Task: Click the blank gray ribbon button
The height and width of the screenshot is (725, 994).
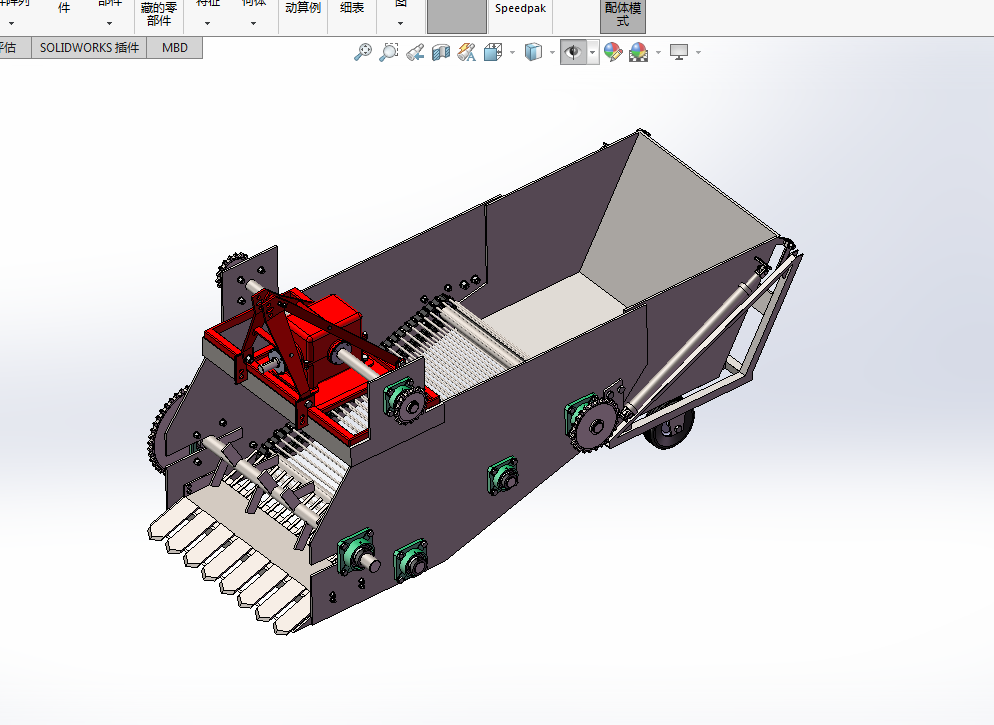Action: pyautogui.click(x=457, y=16)
